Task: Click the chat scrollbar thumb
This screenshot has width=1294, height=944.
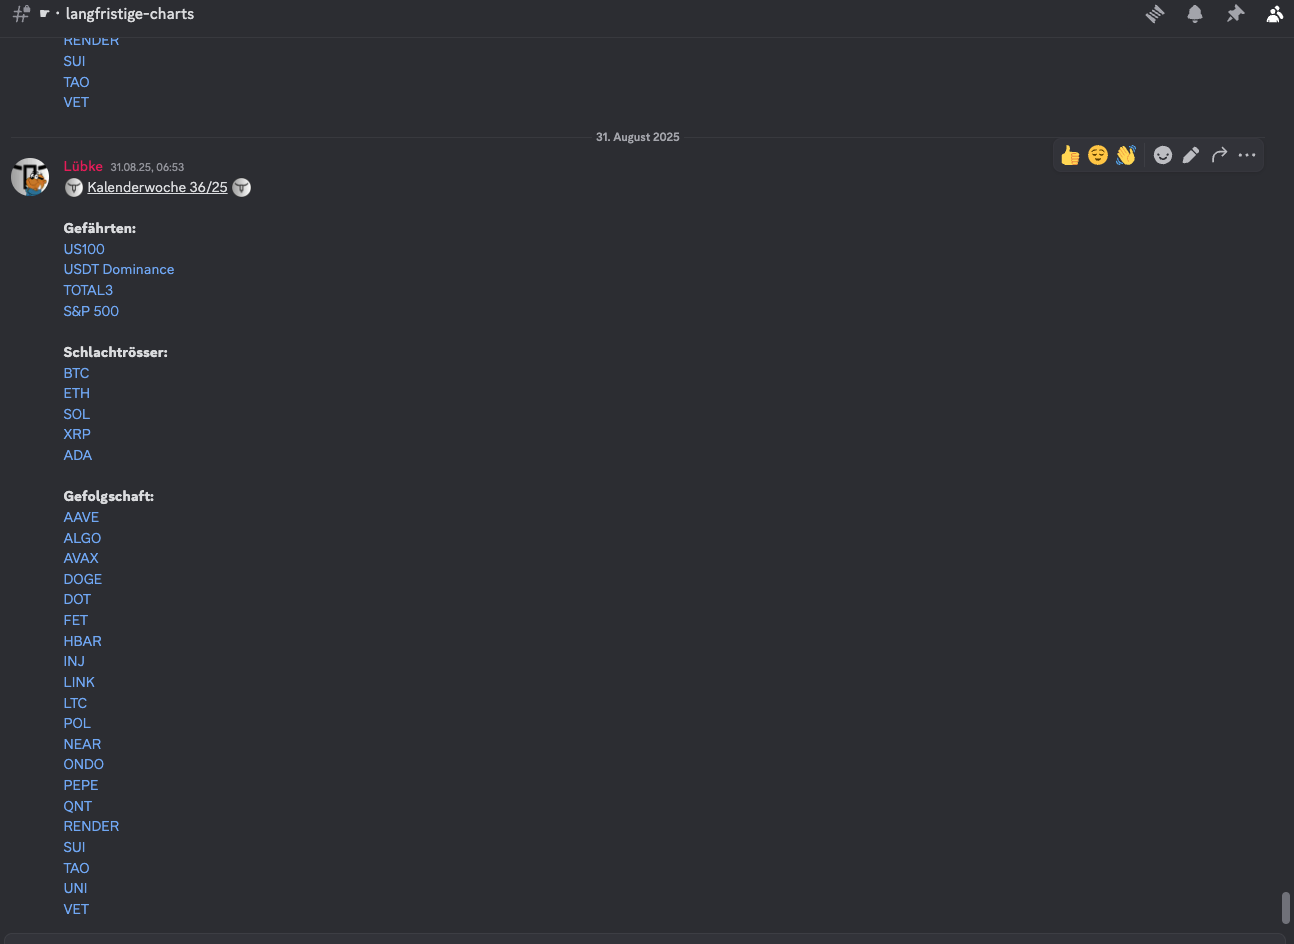Action: pyautogui.click(x=1286, y=908)
